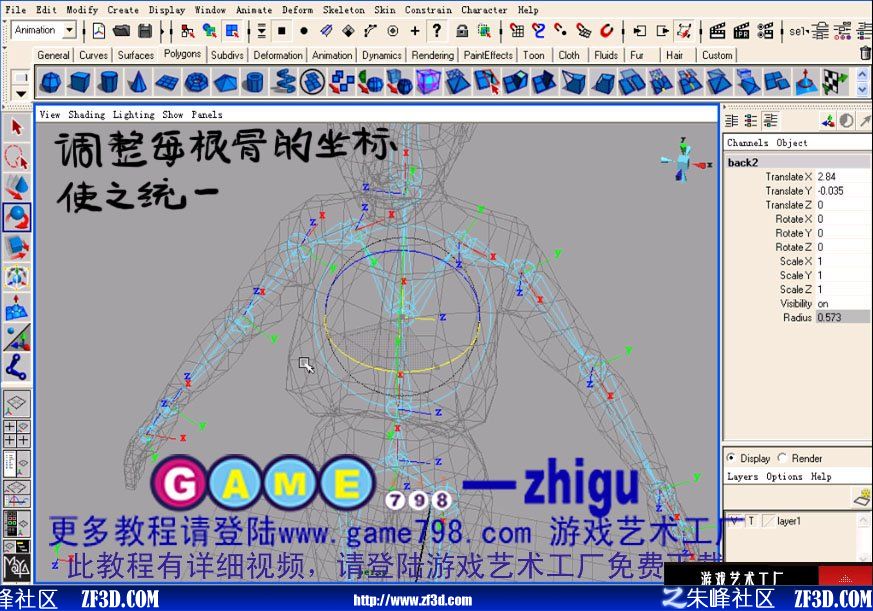
Task: Render the current frame with clapperboard icon
Action: click(x=717, y=31)
